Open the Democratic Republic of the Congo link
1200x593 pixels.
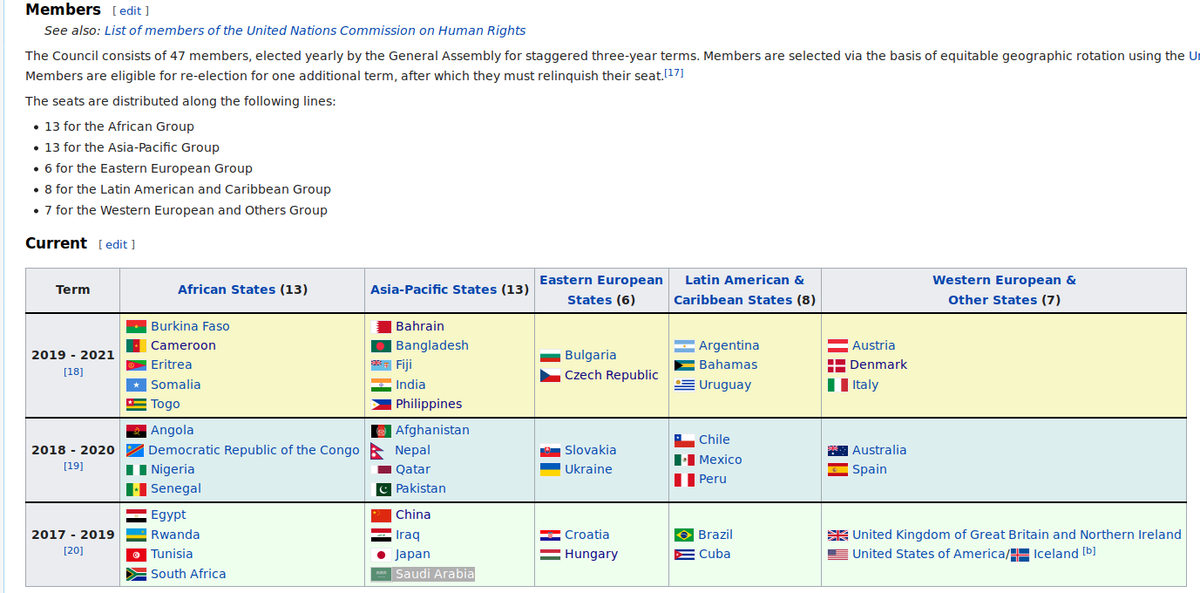tap(254, 450)
